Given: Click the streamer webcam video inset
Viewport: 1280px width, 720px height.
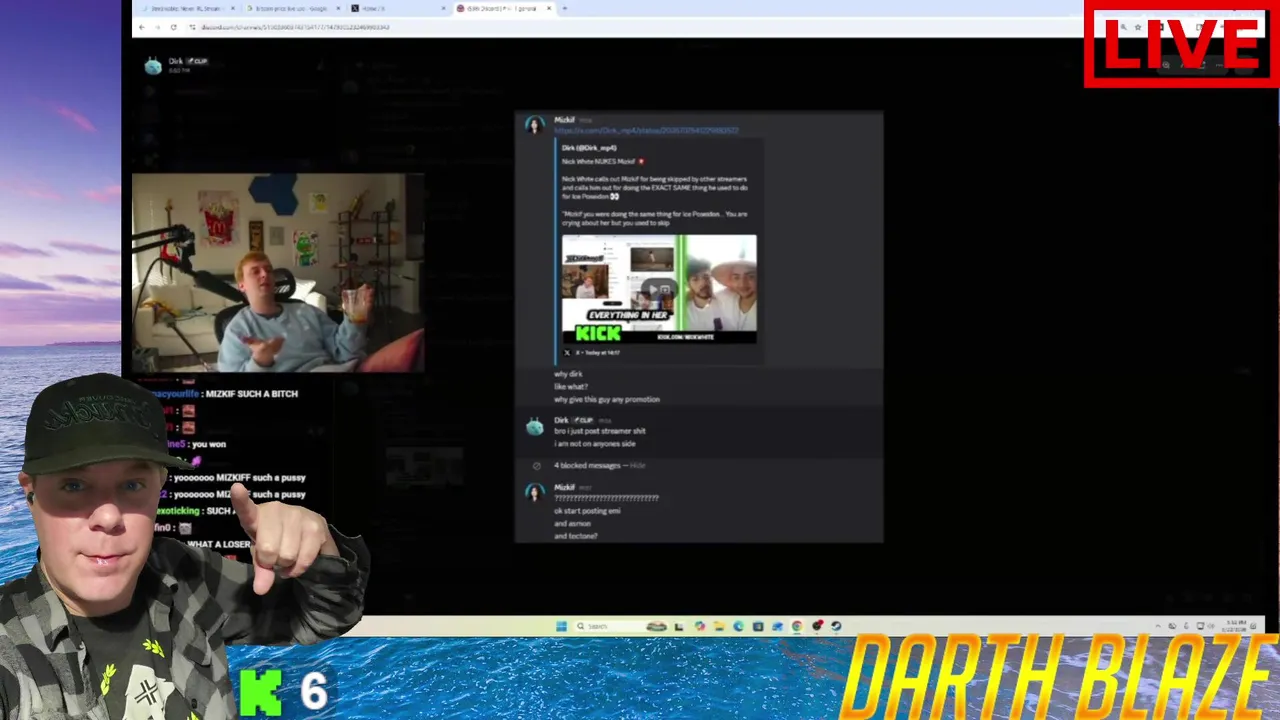Looking at the screenshot, I should point(278,273).
